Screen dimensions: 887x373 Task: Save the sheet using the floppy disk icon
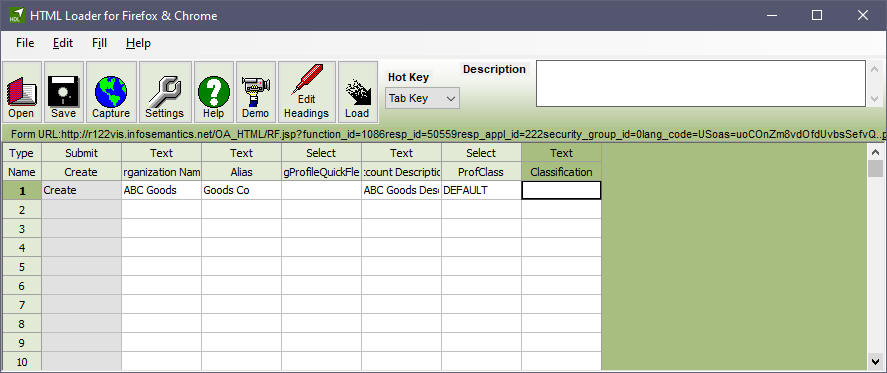click(63, 92)
